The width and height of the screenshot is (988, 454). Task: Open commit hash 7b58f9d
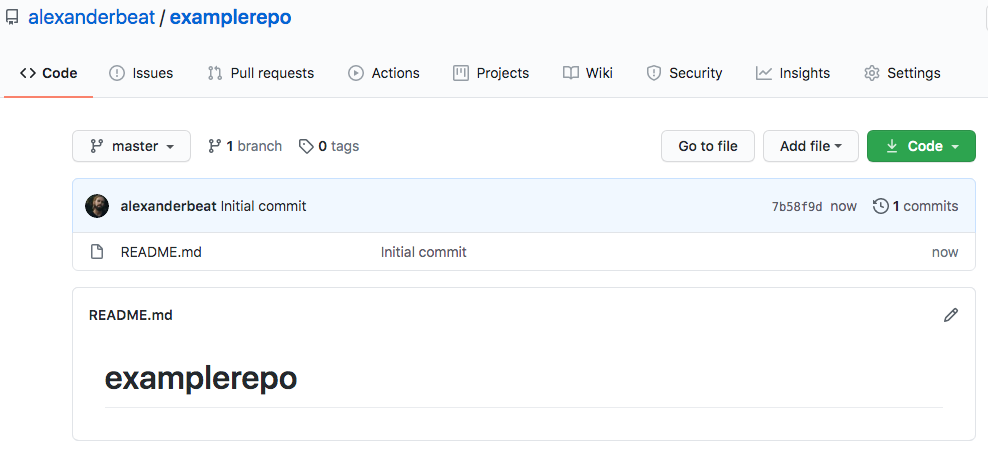(797, 207)
